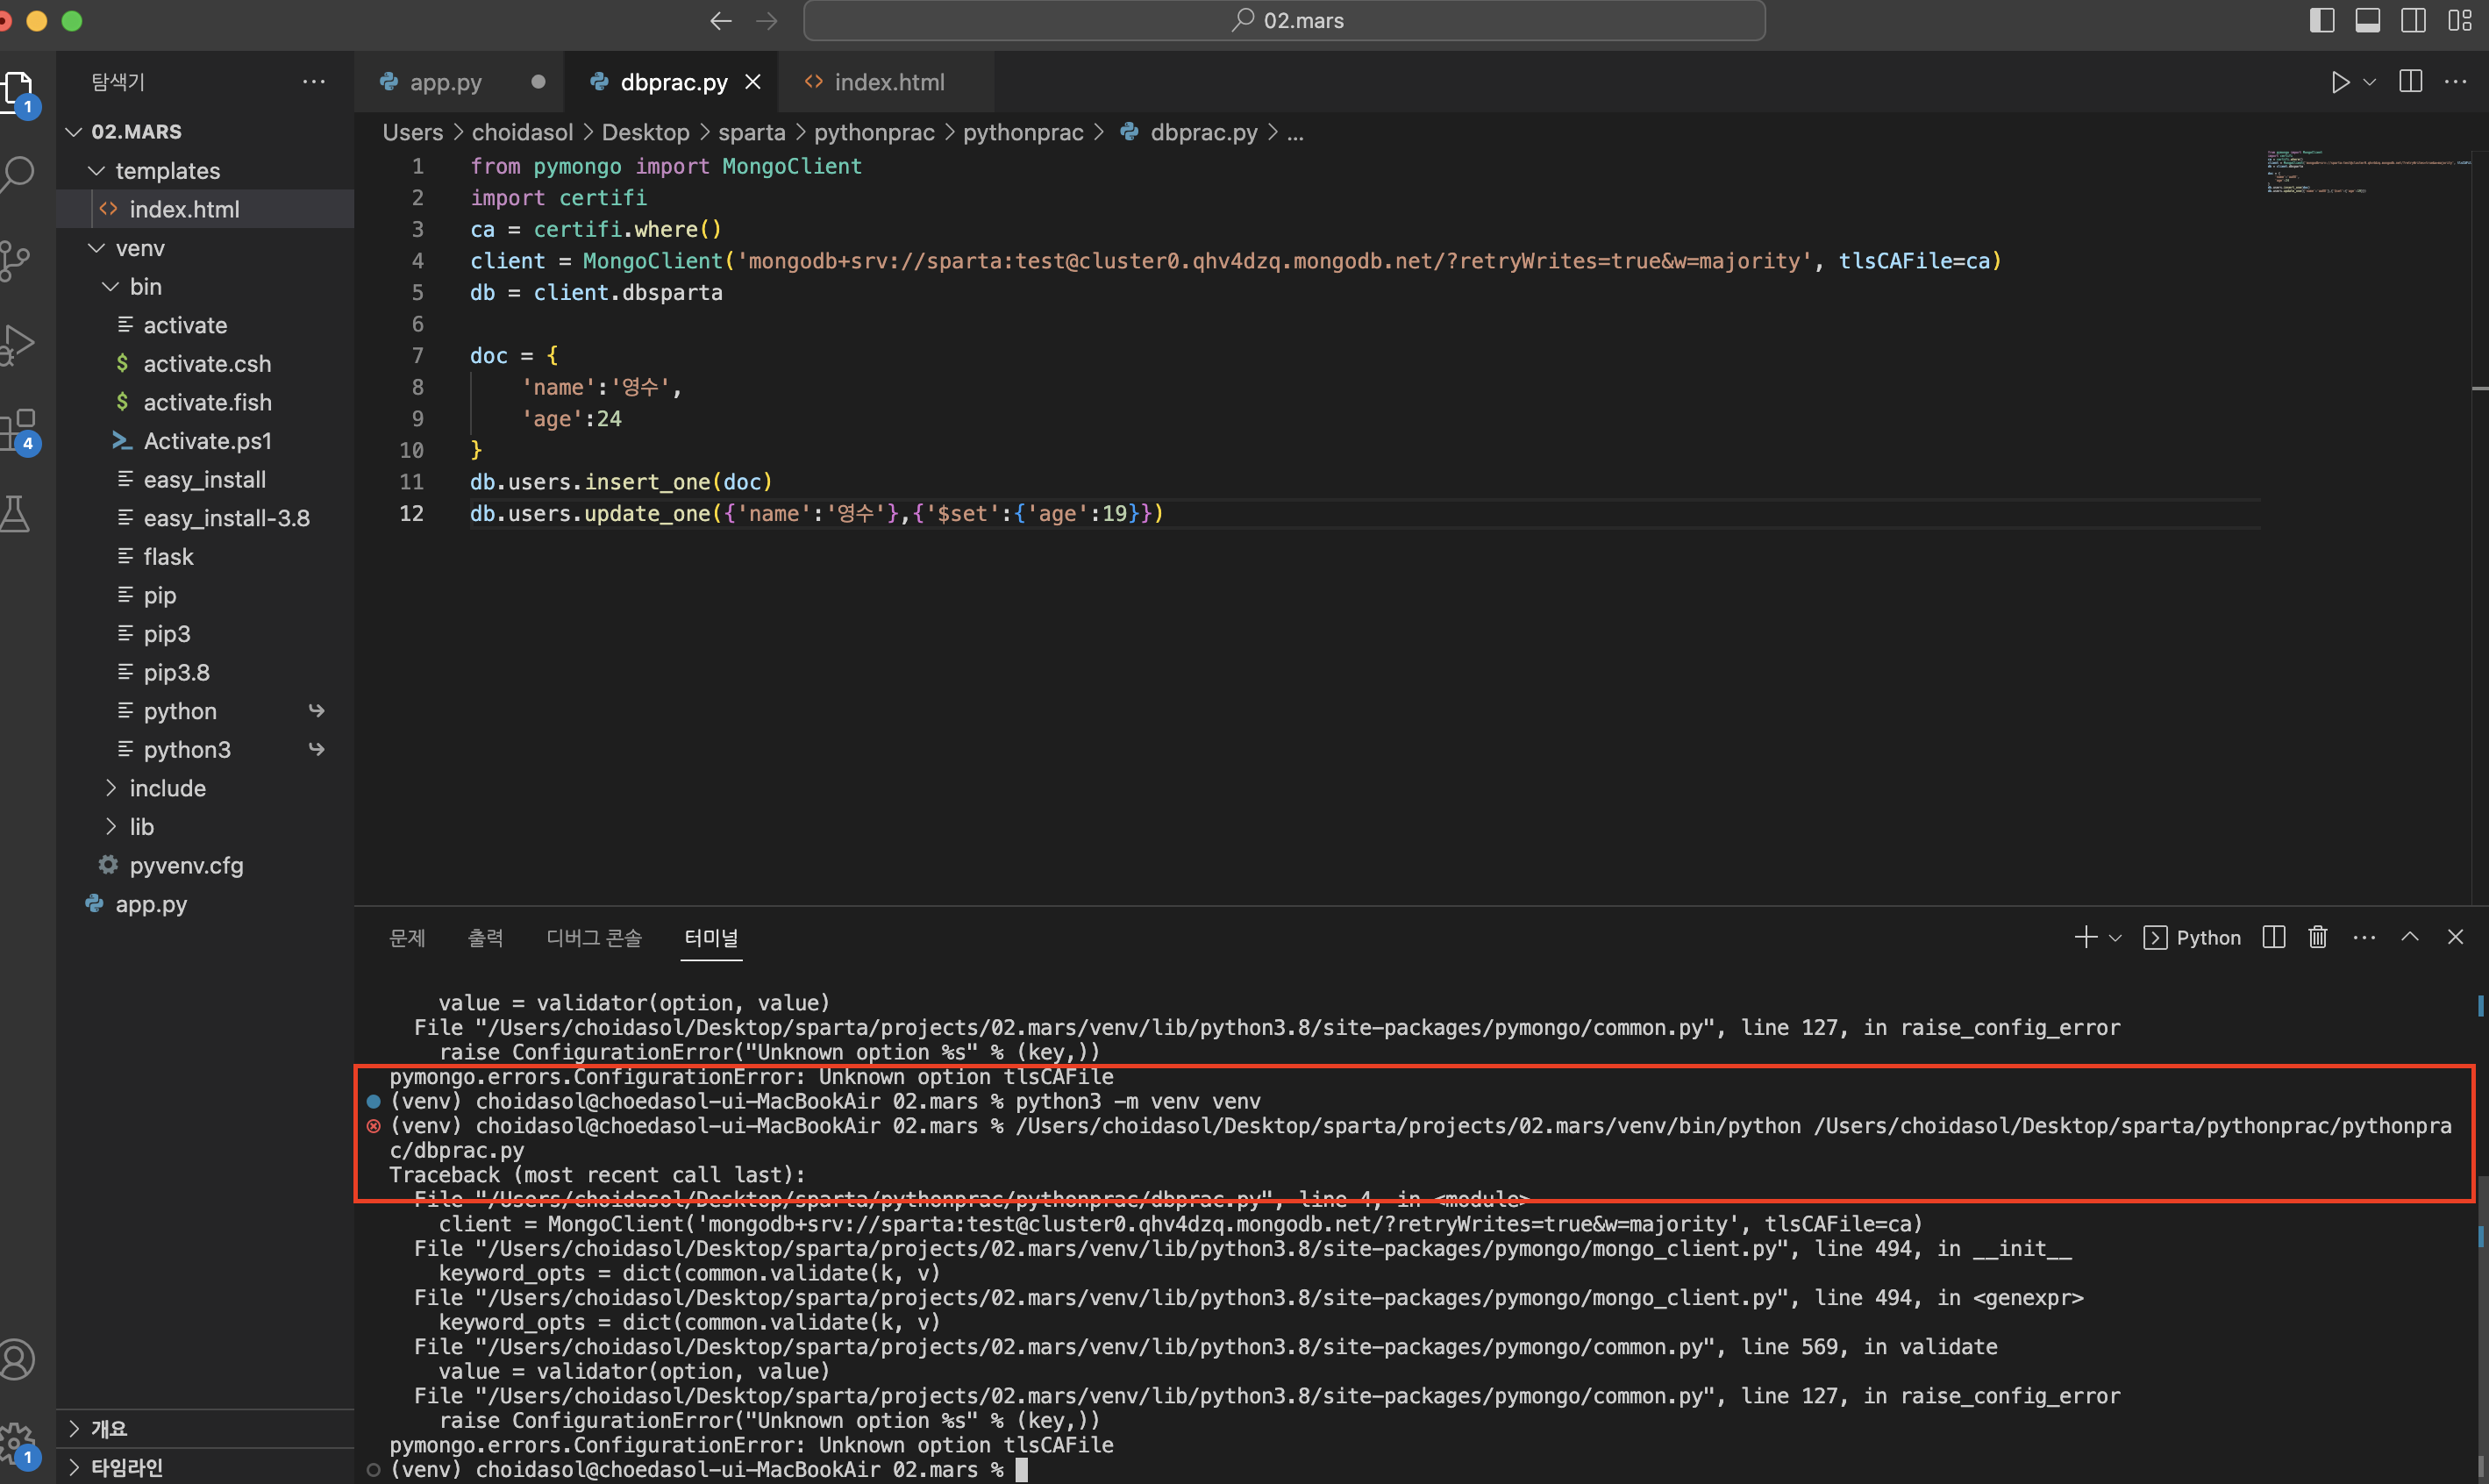Toggle the bottom panel visibility
The width and height of the screenshot is (2489, 1484).
coord(2368,20)
